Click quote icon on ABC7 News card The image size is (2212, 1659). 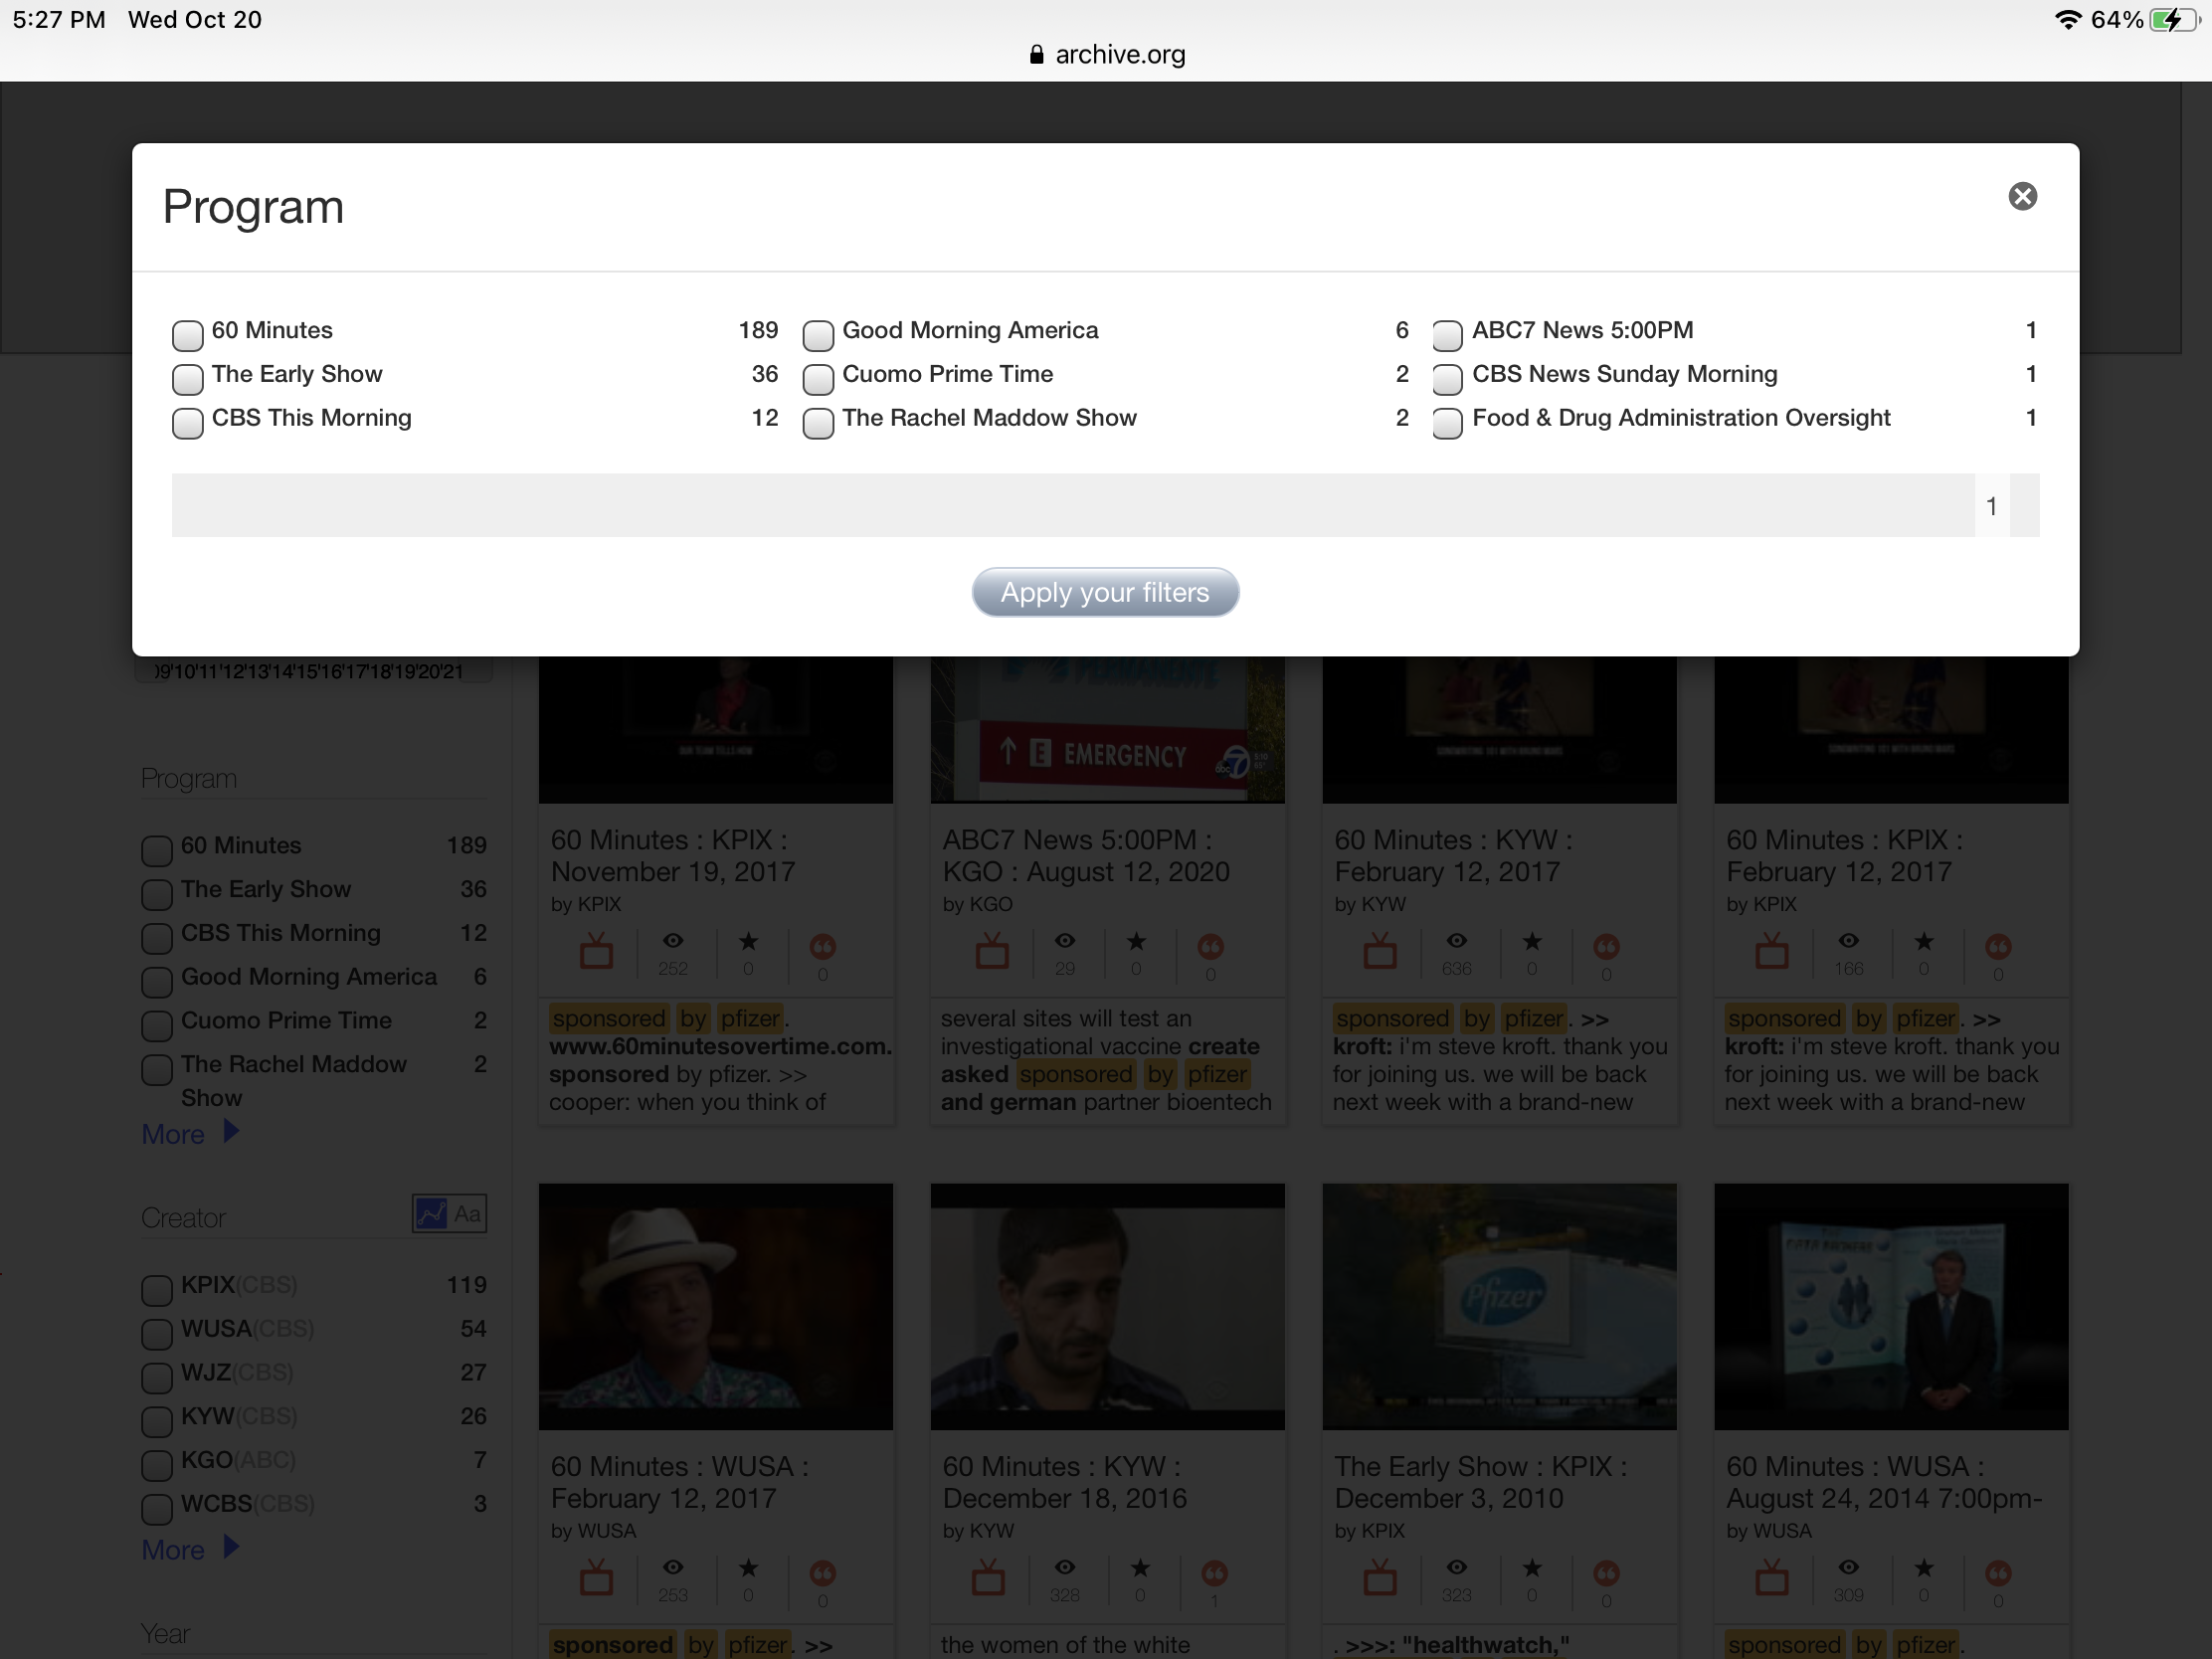[x=1210, y=946]
